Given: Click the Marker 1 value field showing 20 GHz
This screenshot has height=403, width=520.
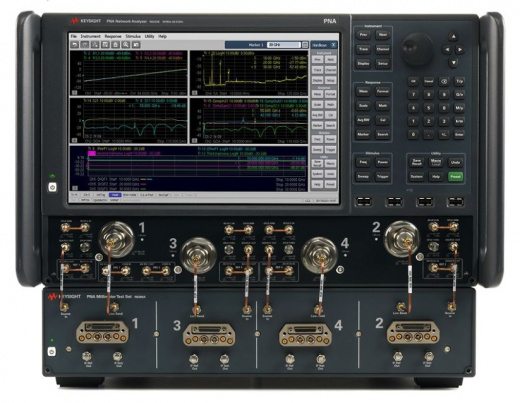Looking at the screenshot, I should tap(284, 45).
